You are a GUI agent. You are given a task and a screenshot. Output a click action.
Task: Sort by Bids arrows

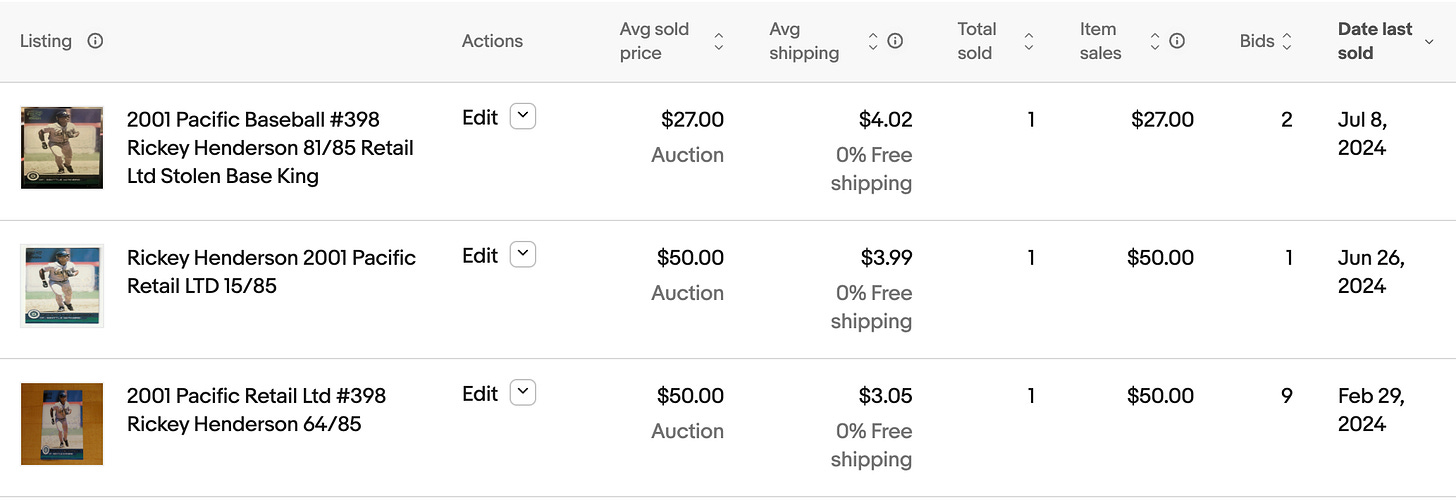click(x=1287, y=41)
